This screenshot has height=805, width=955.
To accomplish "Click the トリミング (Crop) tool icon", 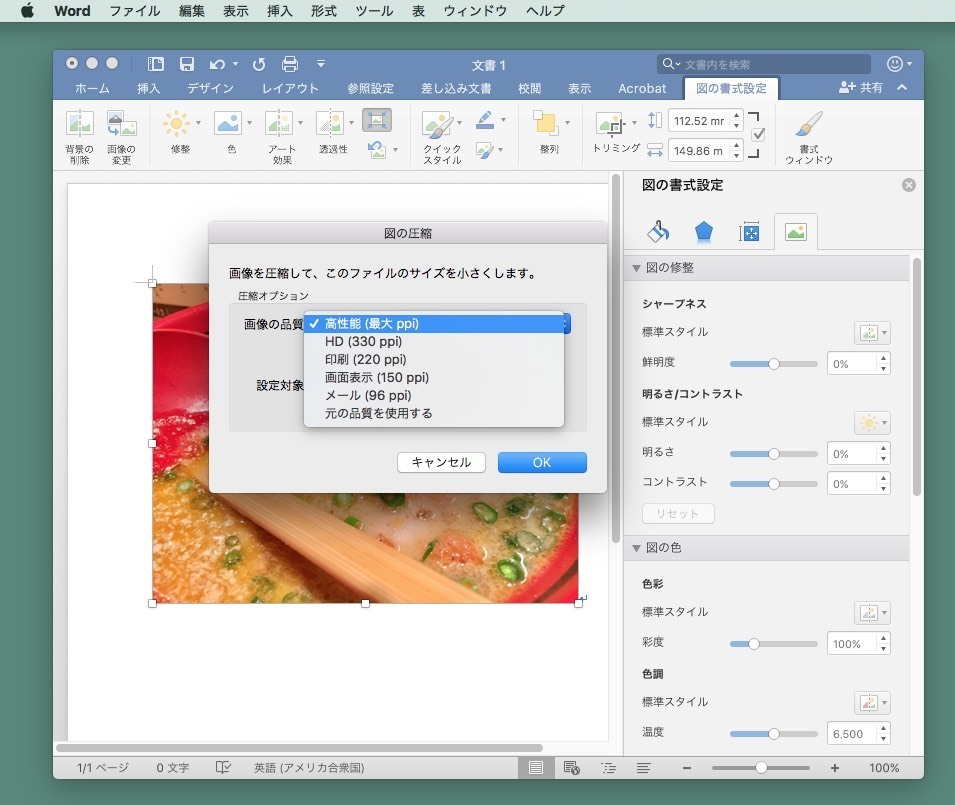I will pos(609,124).
